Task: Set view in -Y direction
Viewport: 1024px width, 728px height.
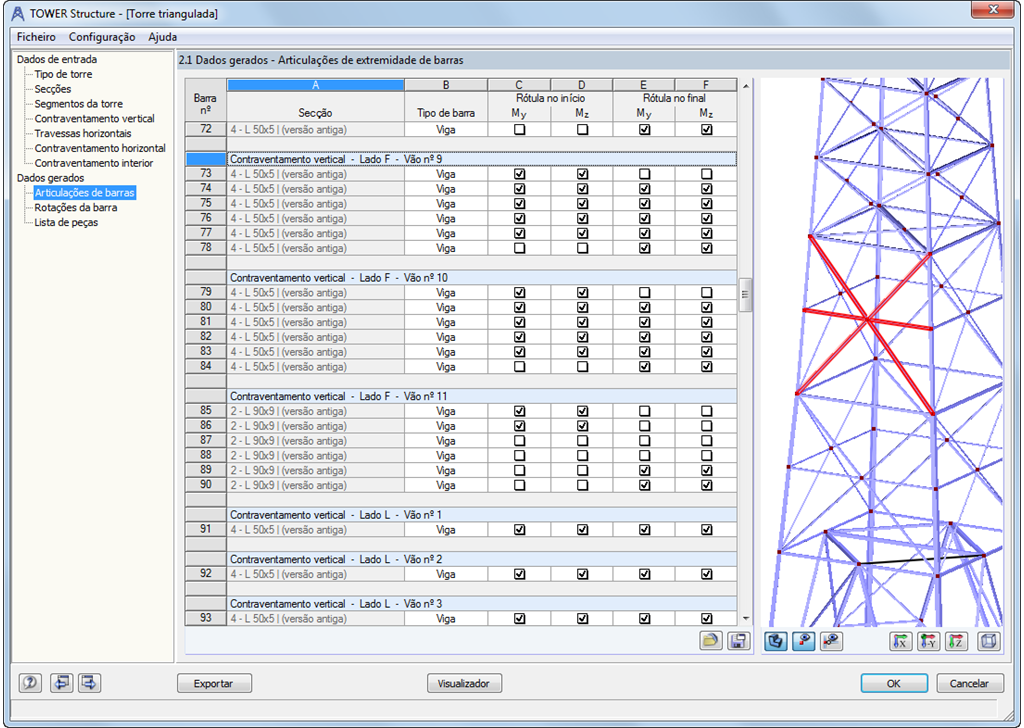Action: pyautogui.click(x=928, y=641)
